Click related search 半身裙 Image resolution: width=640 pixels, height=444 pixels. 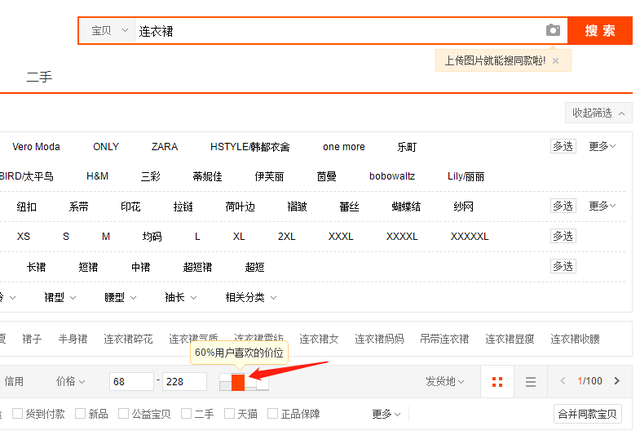(73, 339)
